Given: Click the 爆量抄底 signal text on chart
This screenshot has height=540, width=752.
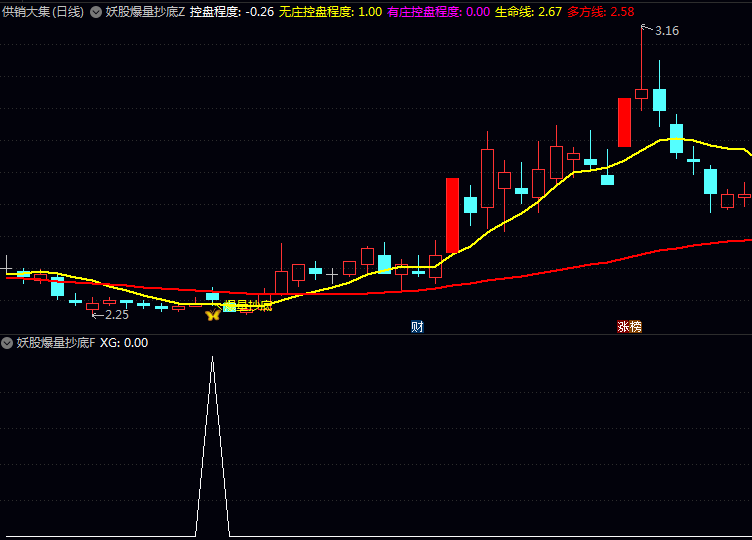Looking at the screenshot, I should point(248,305).
